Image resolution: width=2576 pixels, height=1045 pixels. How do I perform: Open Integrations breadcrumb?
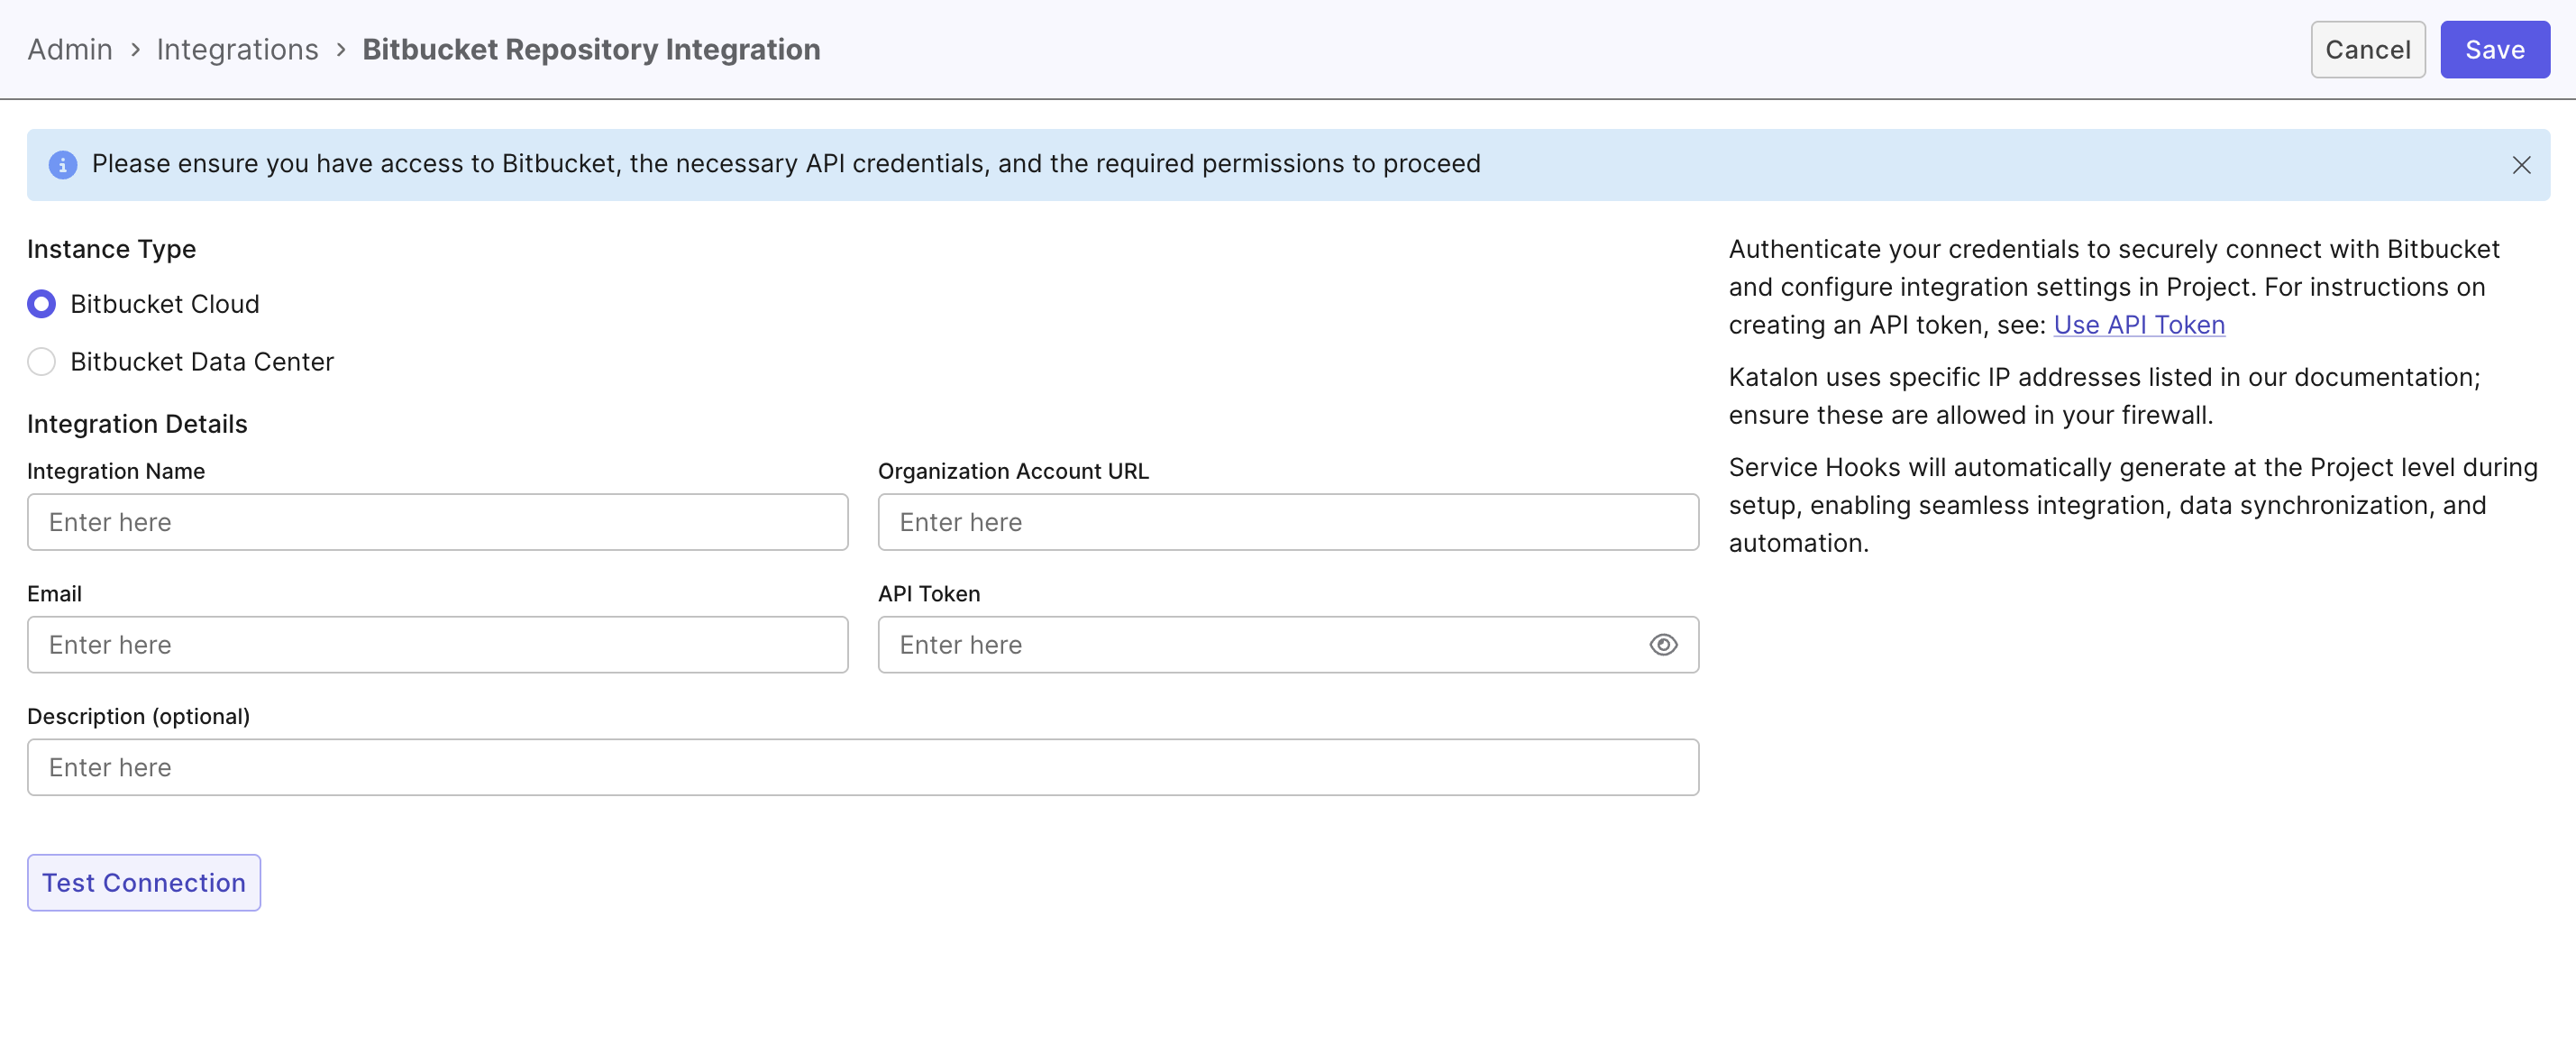click(x=237, y=49)
